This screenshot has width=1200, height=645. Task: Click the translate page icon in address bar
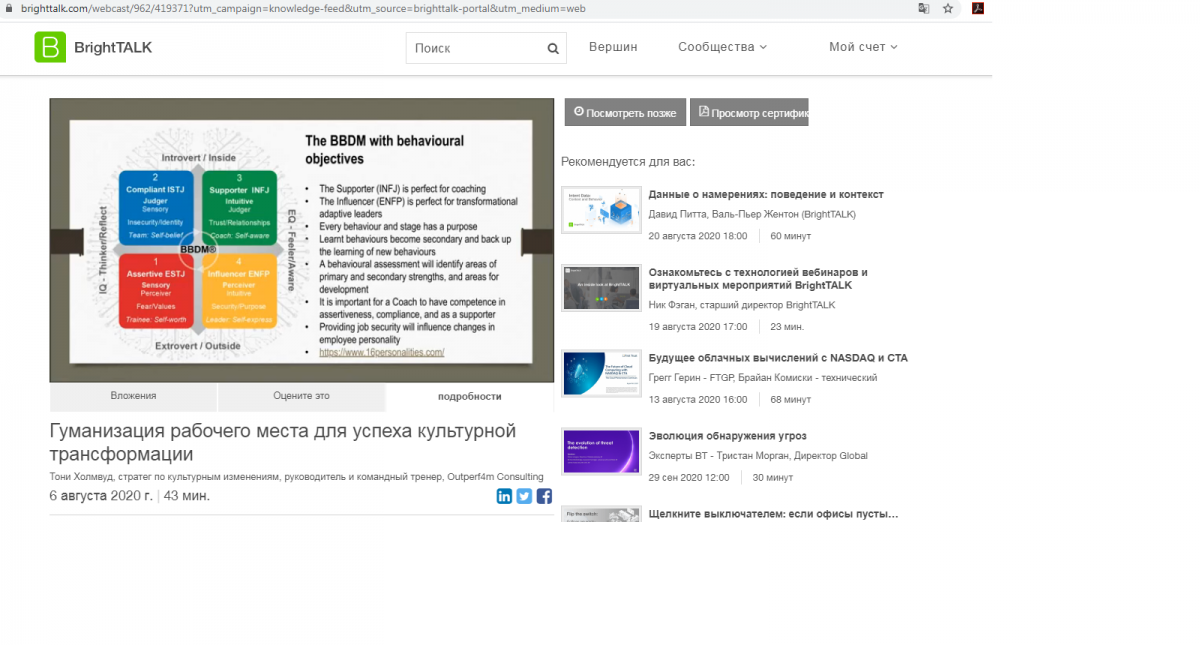[x=923, y=8]
